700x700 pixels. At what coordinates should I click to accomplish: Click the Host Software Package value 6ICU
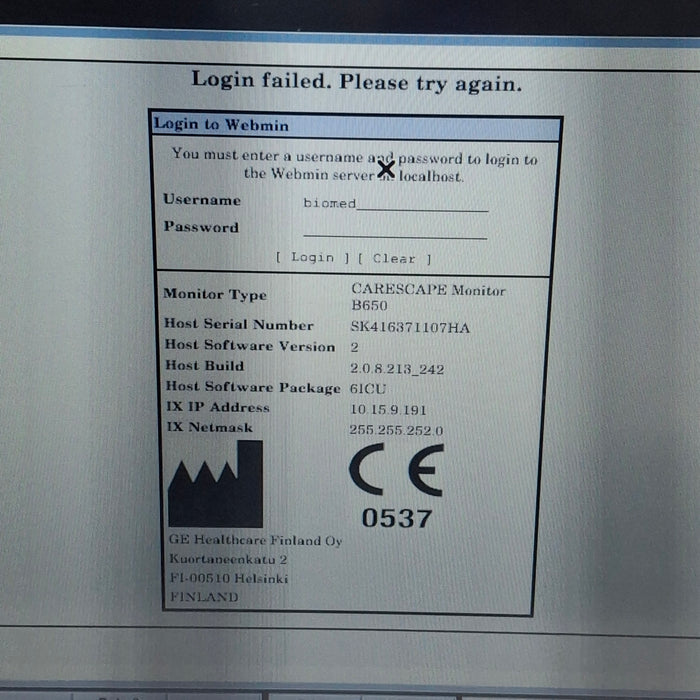click(x=368, y=389)
